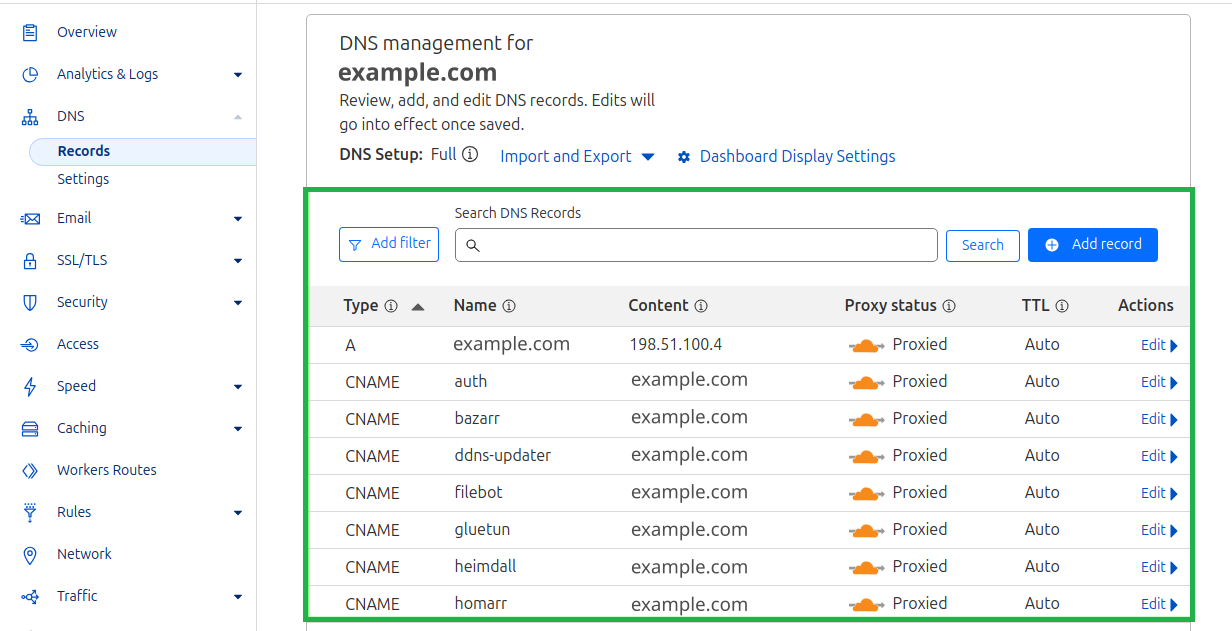The height and width of the screenshot is (631, 1232).
Task: Click the info icon beside TTL header
Action: click(1062, 306)
